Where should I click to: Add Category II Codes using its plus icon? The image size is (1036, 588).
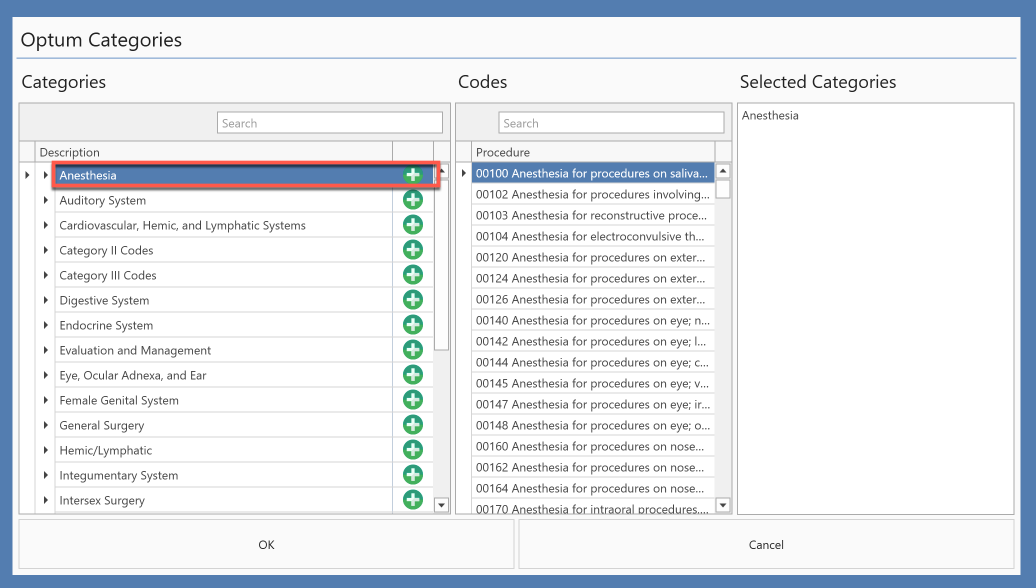(x=413, y=250)
